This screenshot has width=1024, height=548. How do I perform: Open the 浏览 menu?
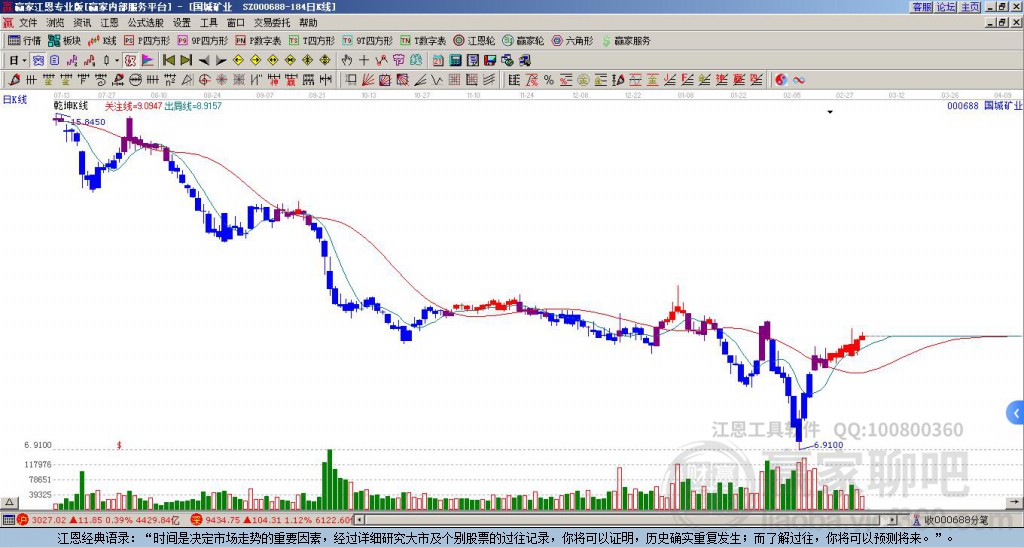(56, 23)
